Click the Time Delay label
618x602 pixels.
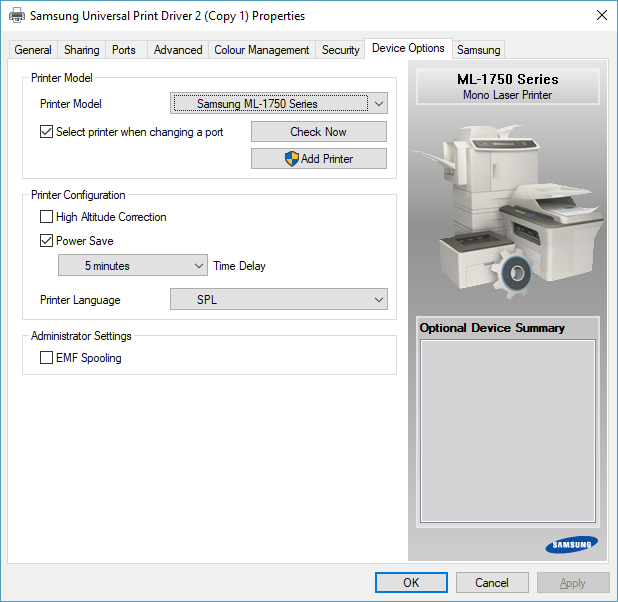tap(239, 266)
